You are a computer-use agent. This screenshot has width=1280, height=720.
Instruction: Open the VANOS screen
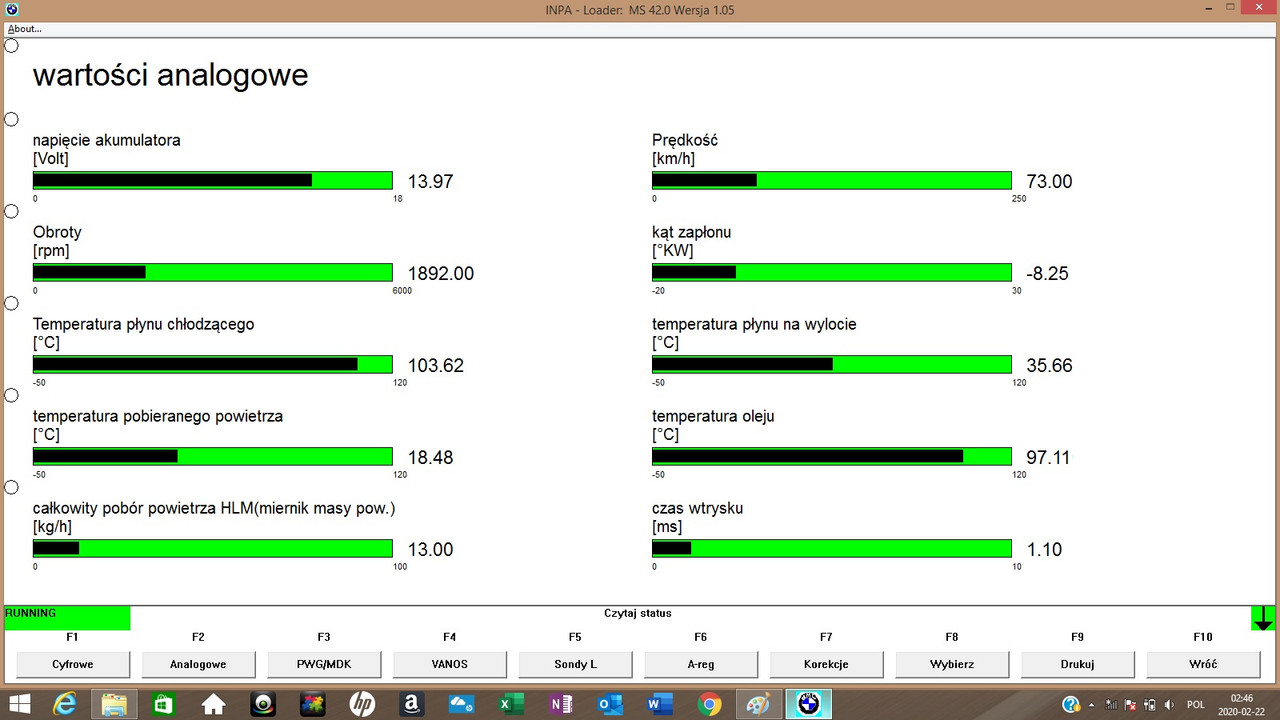449,664
